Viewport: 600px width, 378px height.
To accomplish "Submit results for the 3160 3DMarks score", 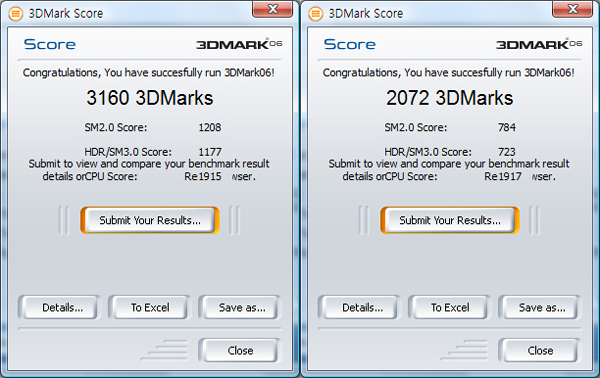I will [150, 220].
